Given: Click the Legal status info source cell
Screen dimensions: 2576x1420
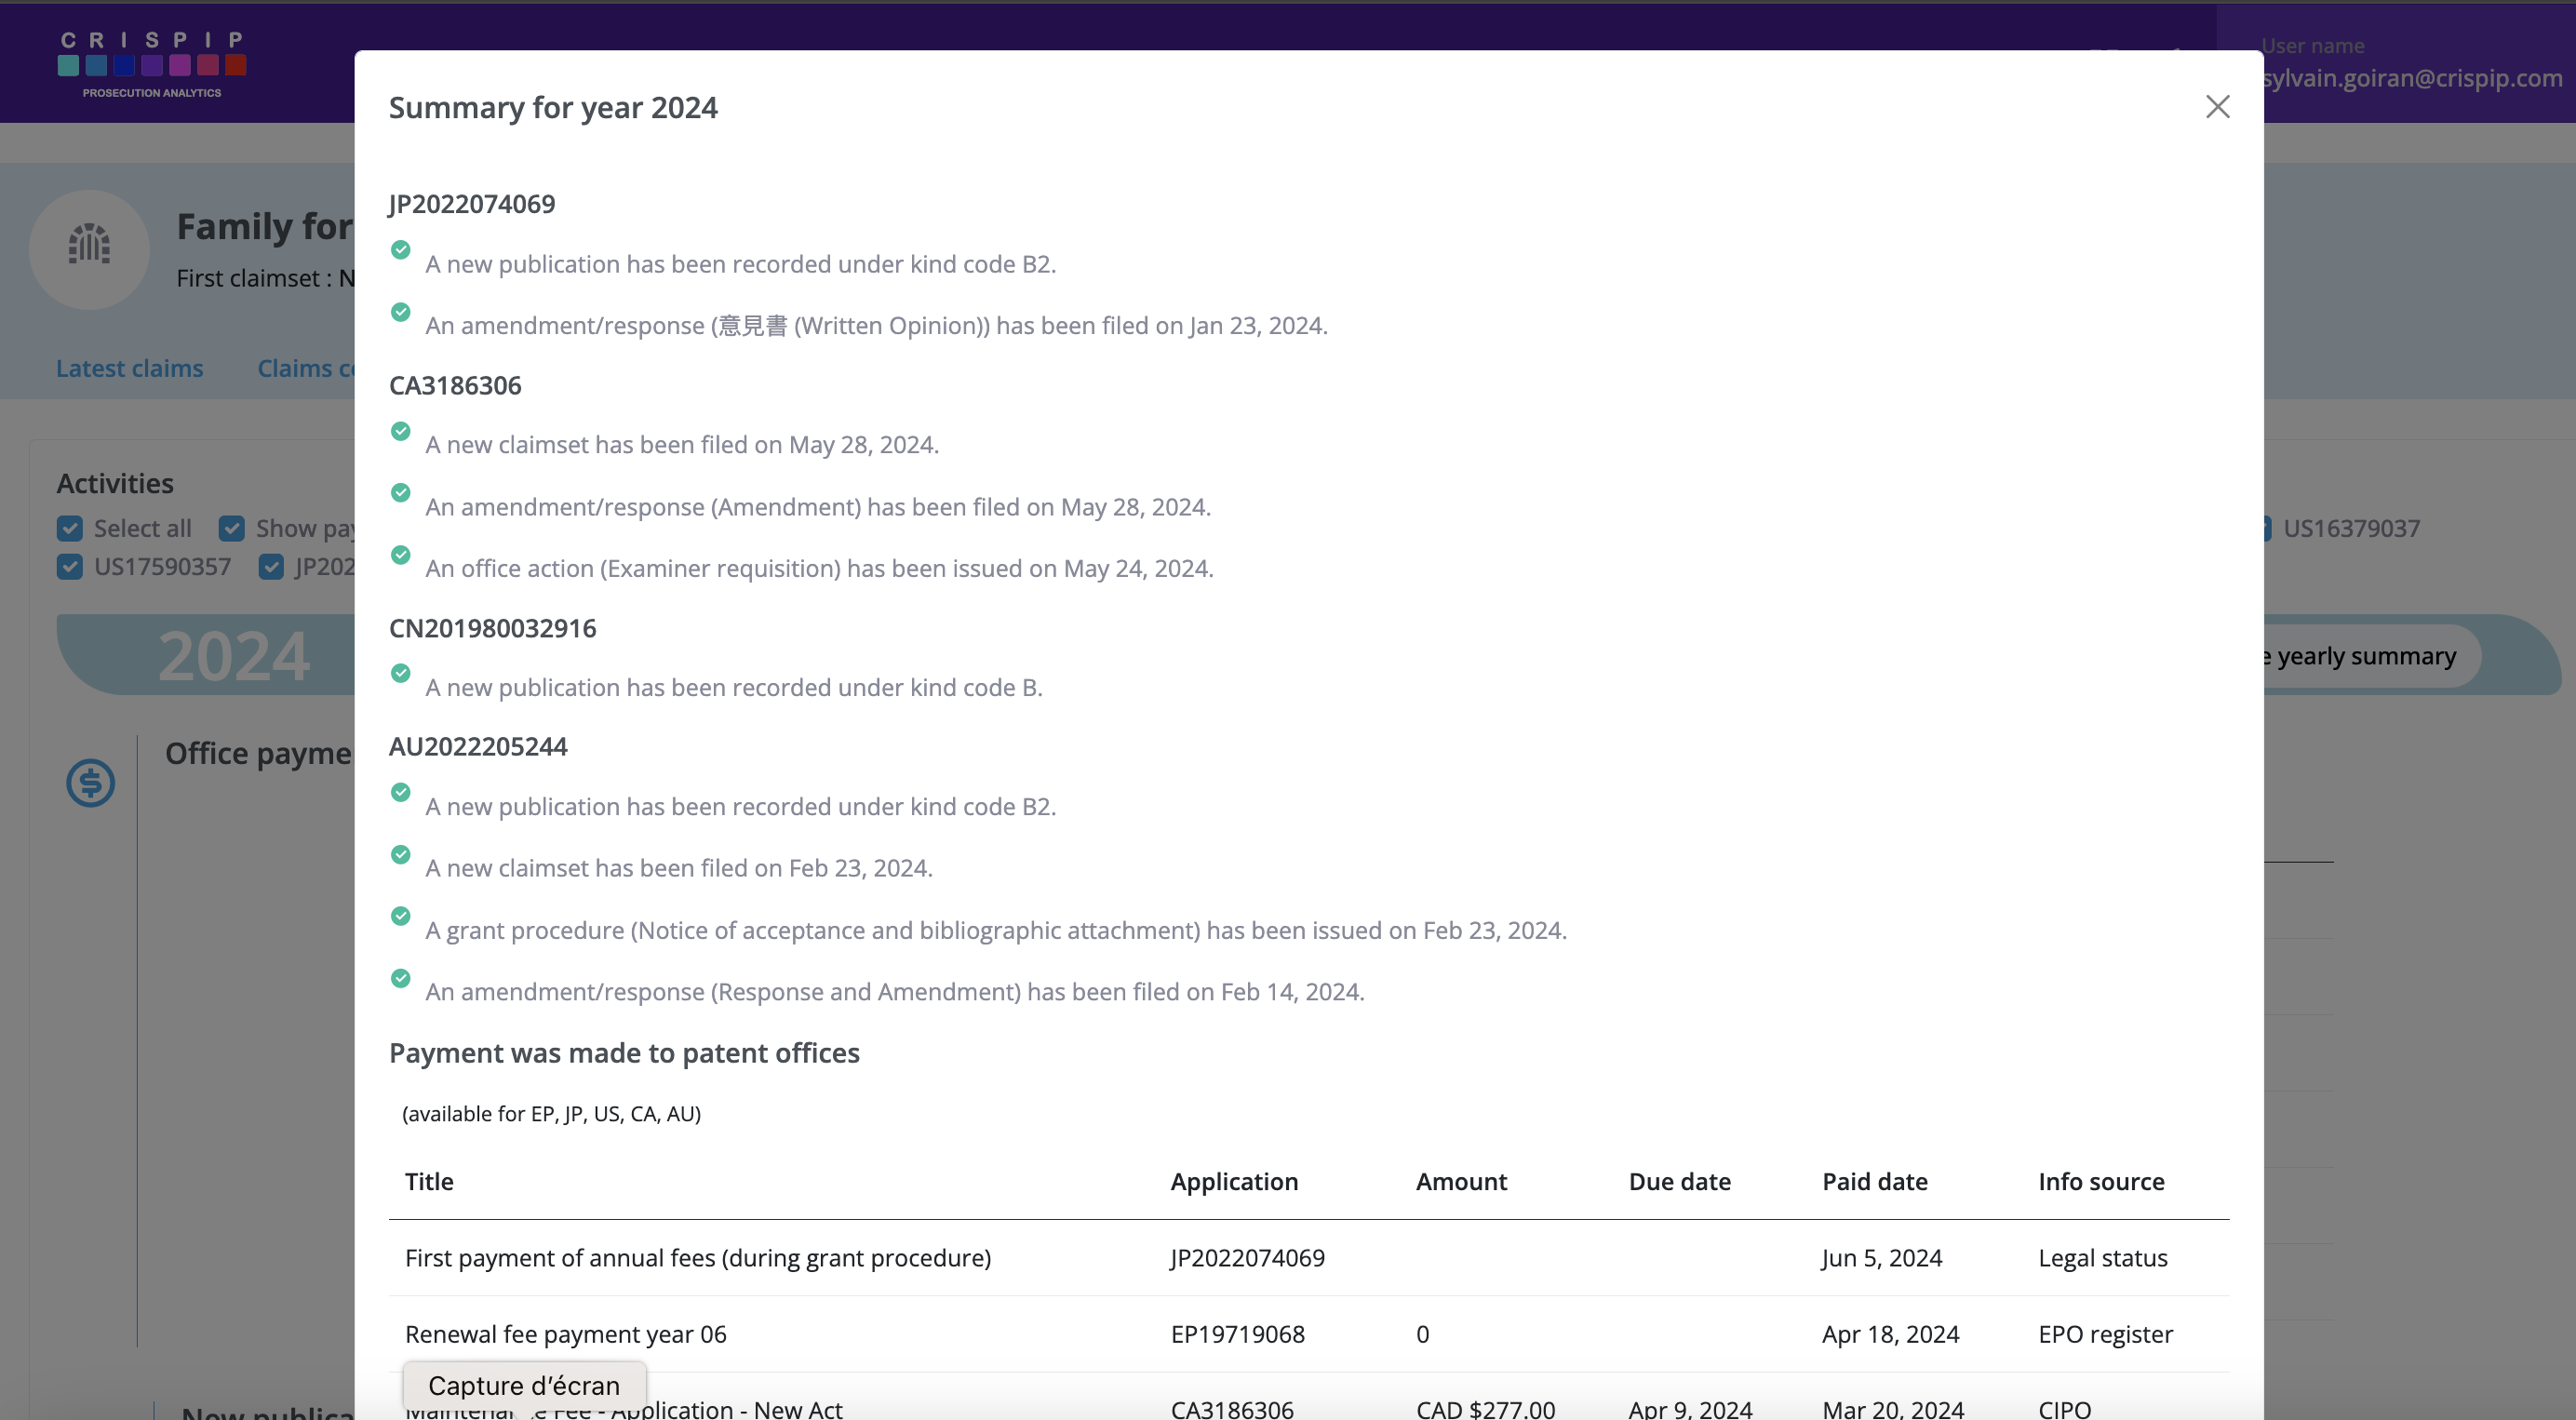Looking at the screenshot, I should (x=2102, y=1258).
